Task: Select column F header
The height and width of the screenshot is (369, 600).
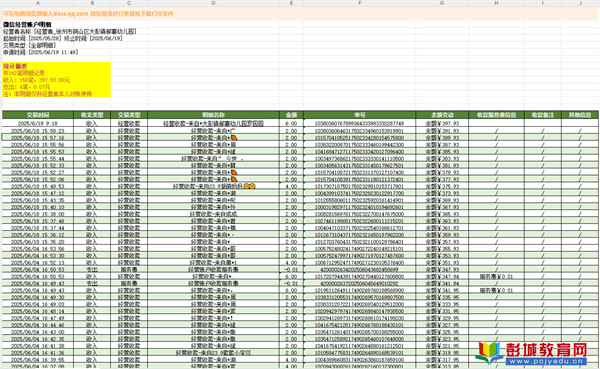Action: [359, 3]
